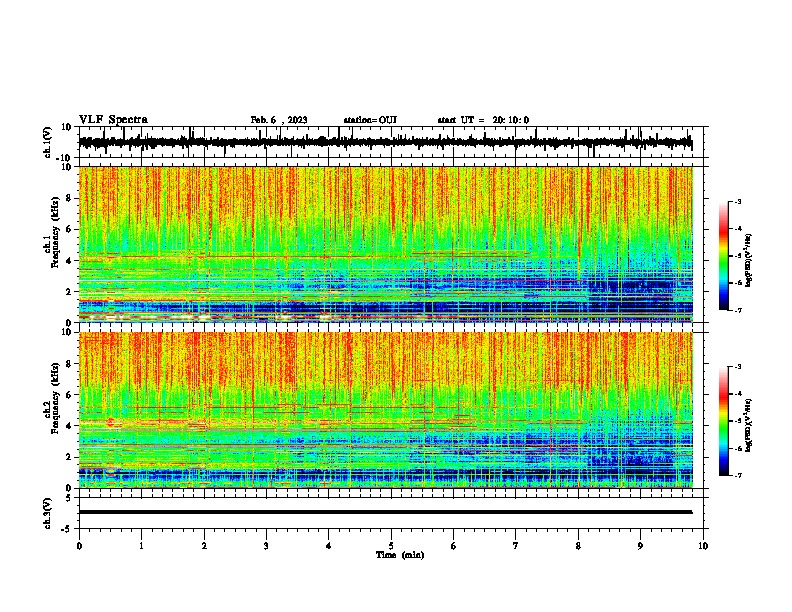Select the date text "Feb. 6, 2023"
This screenshot has height=612, width=792.
pos(279,120)
